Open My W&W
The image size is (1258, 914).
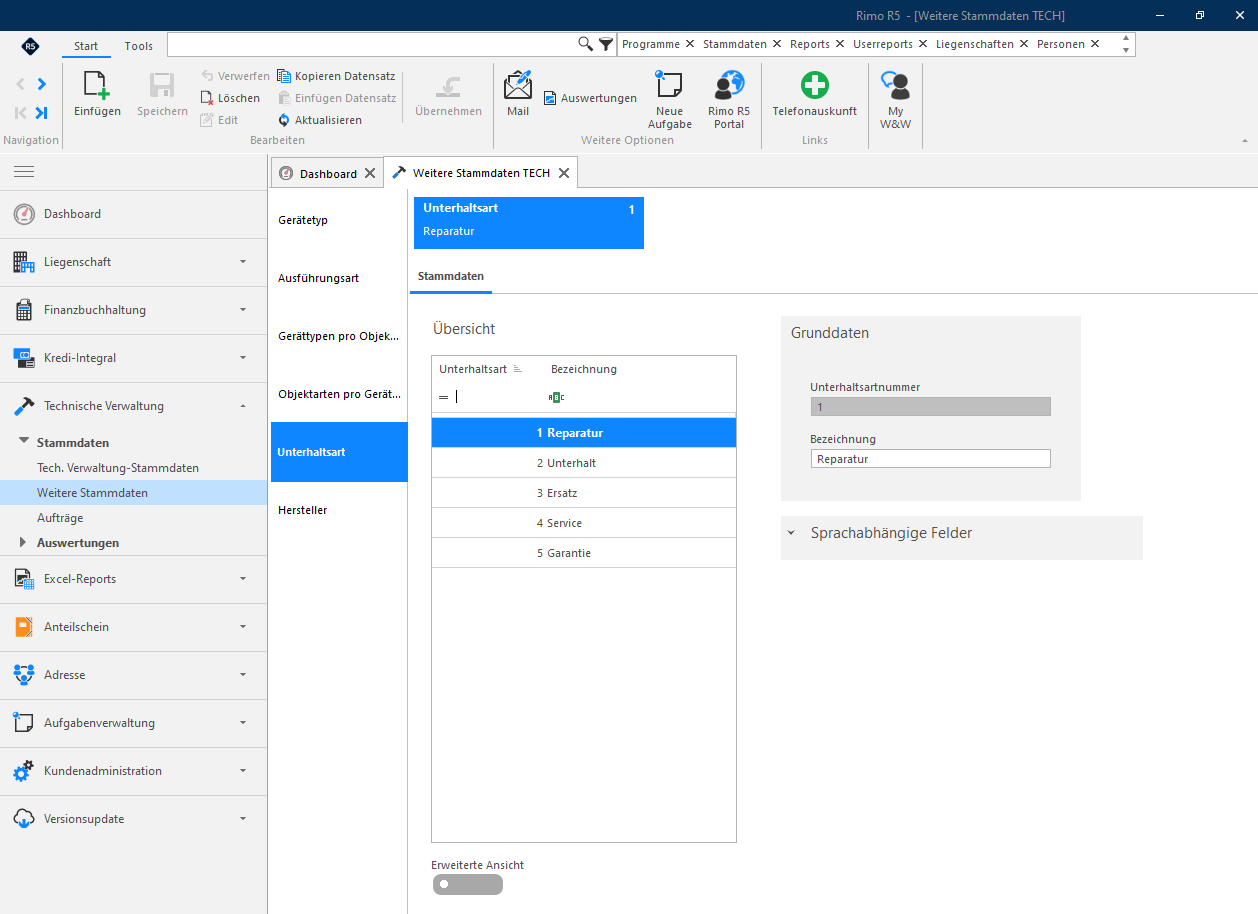tap(895, 100)
